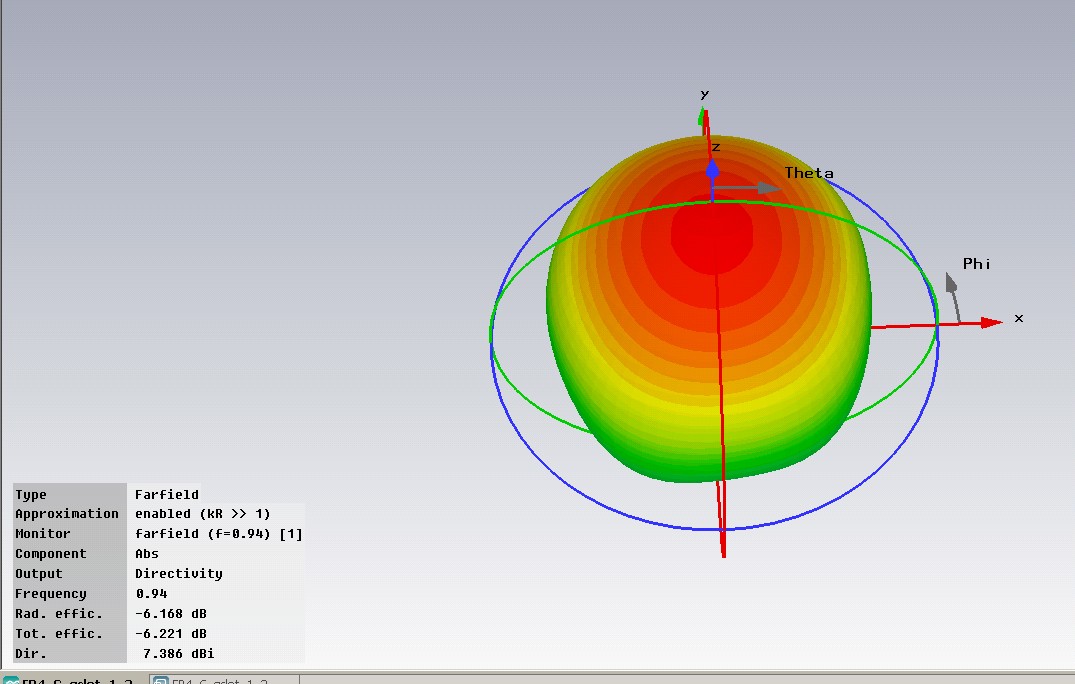Click the red x-axis arrowhead

pyautogui.click(x=991, y=322)
